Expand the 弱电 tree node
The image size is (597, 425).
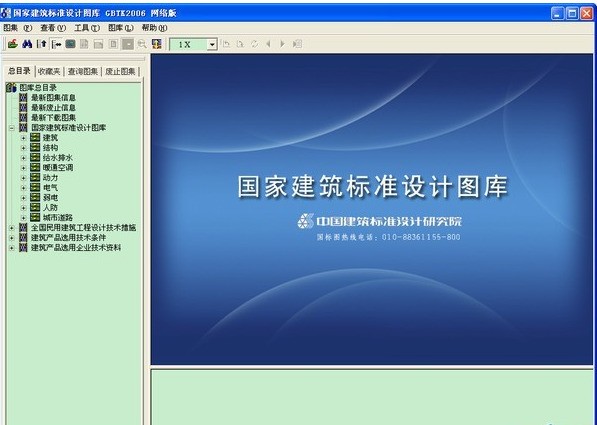point(23,198)
